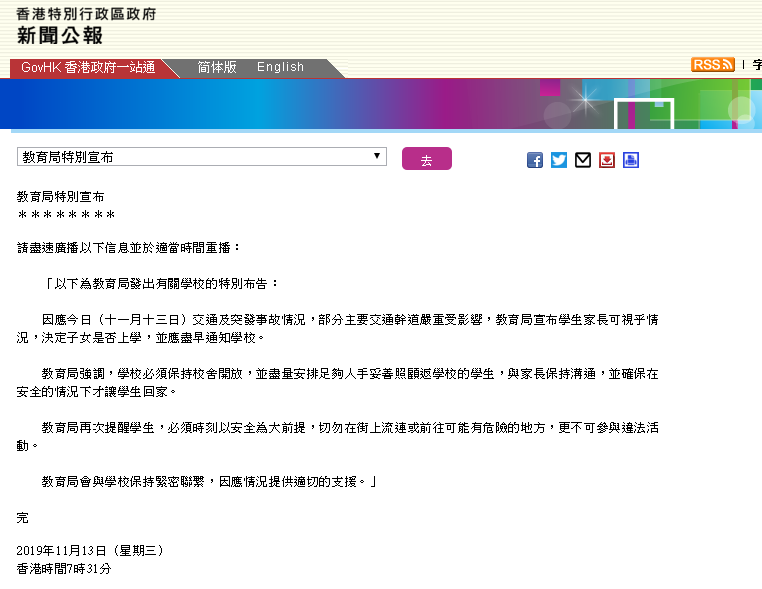Click the paragraph starting 教育局強調
The image size is (762, 589).
click(338, 382)
